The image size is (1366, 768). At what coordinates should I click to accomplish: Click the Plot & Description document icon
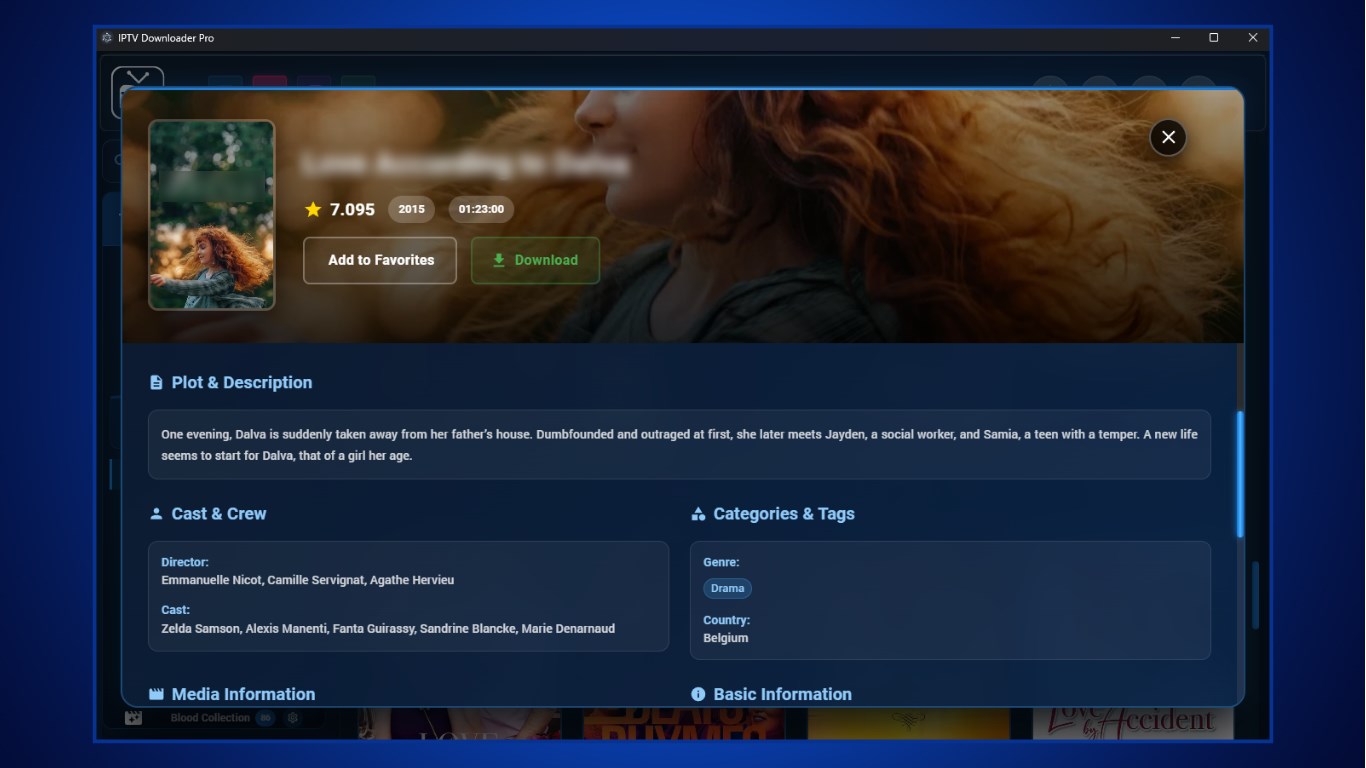coord(156,381)
